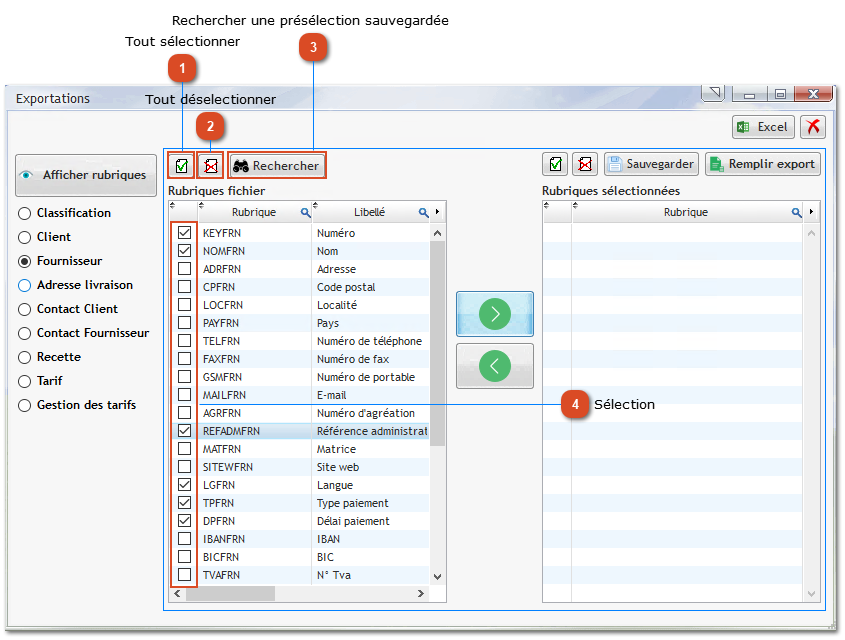Screen dimensions: 845x640
Task: Expand column menu arrow in Rubriques fichier header
Action: click(x=437, y=213)
